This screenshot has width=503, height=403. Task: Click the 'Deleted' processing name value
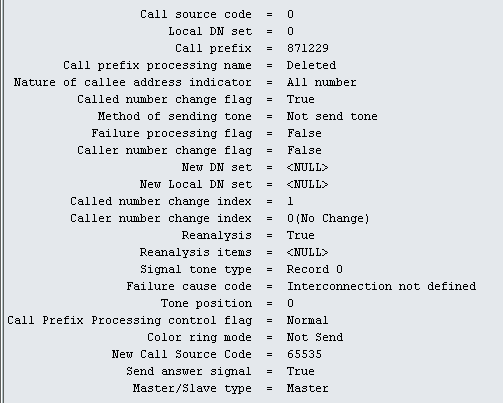(311, 65)
